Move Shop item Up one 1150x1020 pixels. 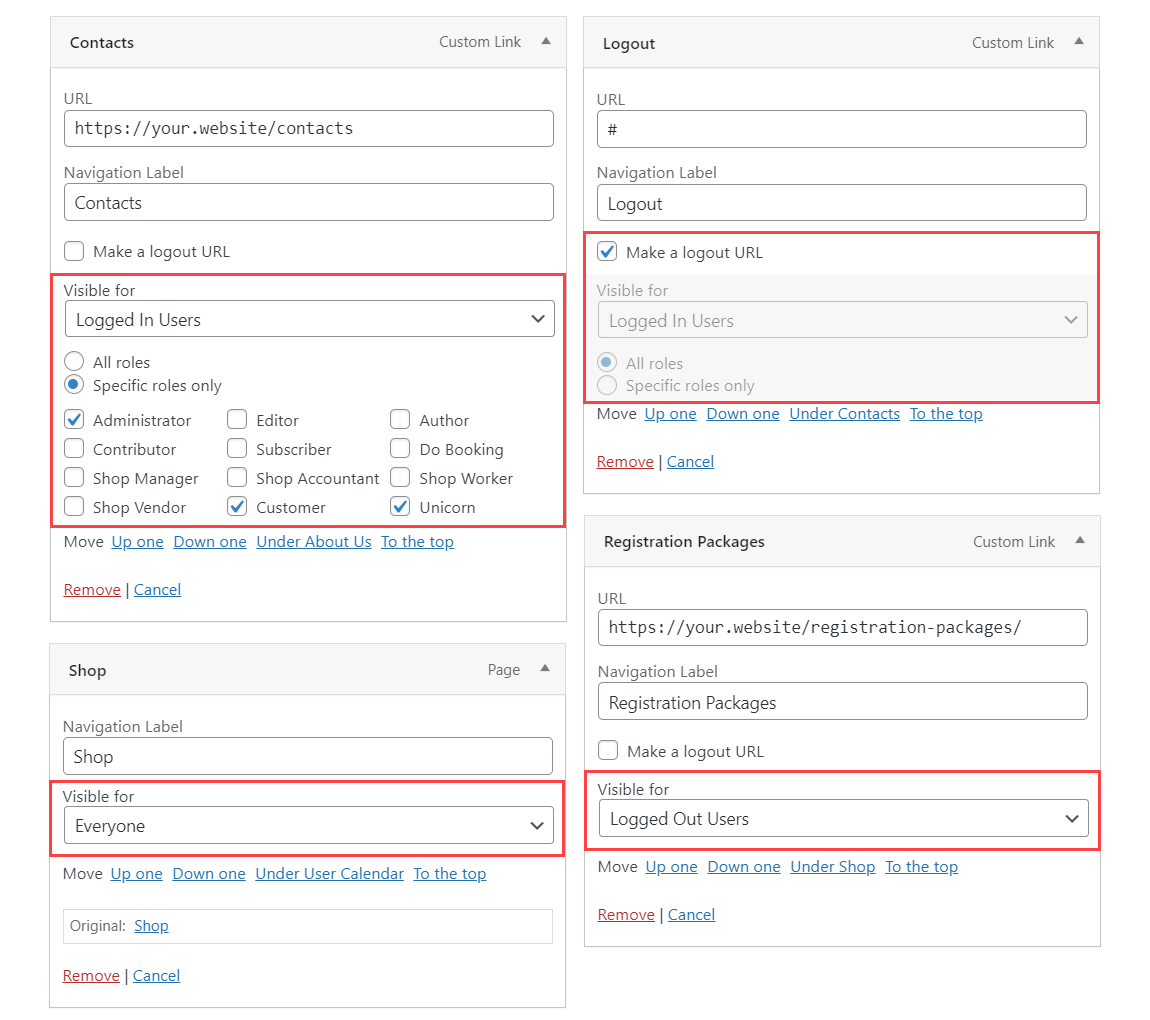pos(136,873)
